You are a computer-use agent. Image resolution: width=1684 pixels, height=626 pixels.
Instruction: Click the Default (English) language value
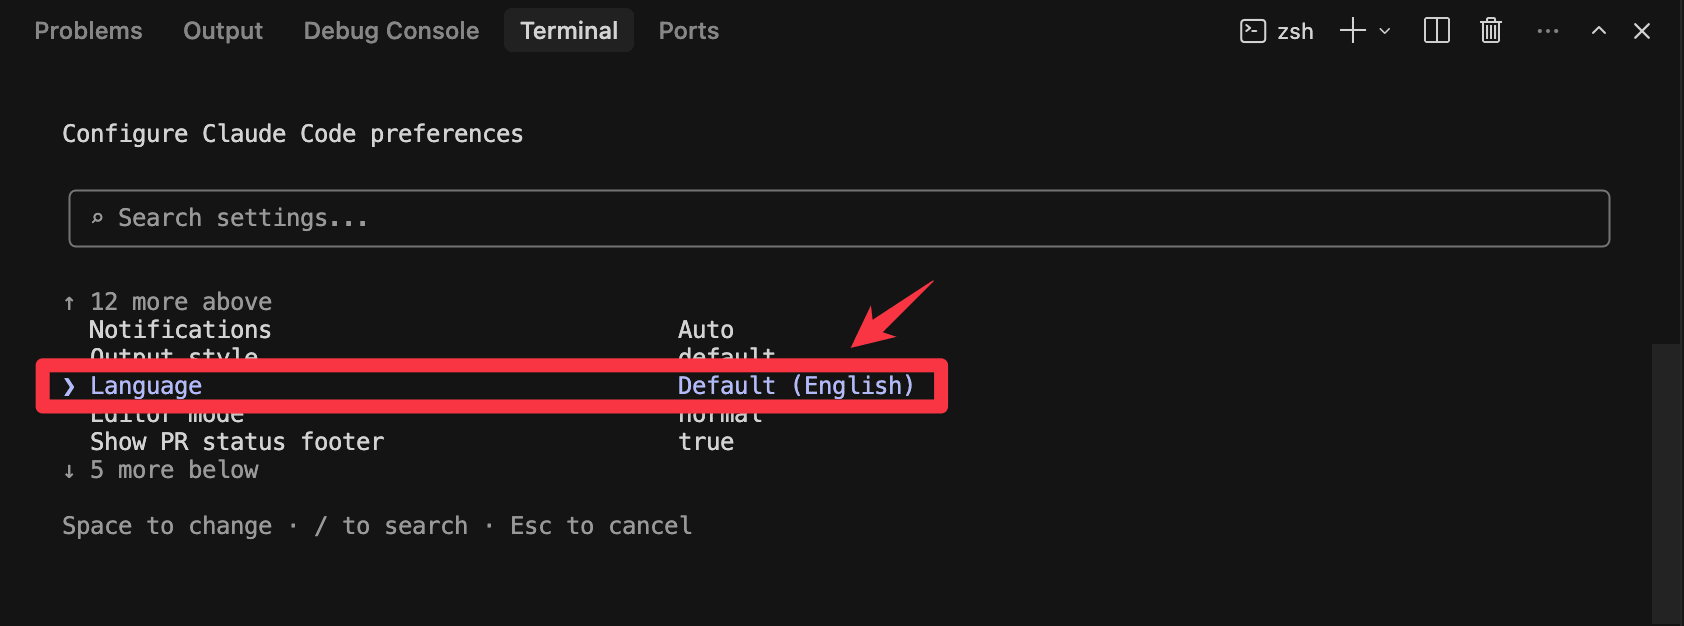point(796,386)
